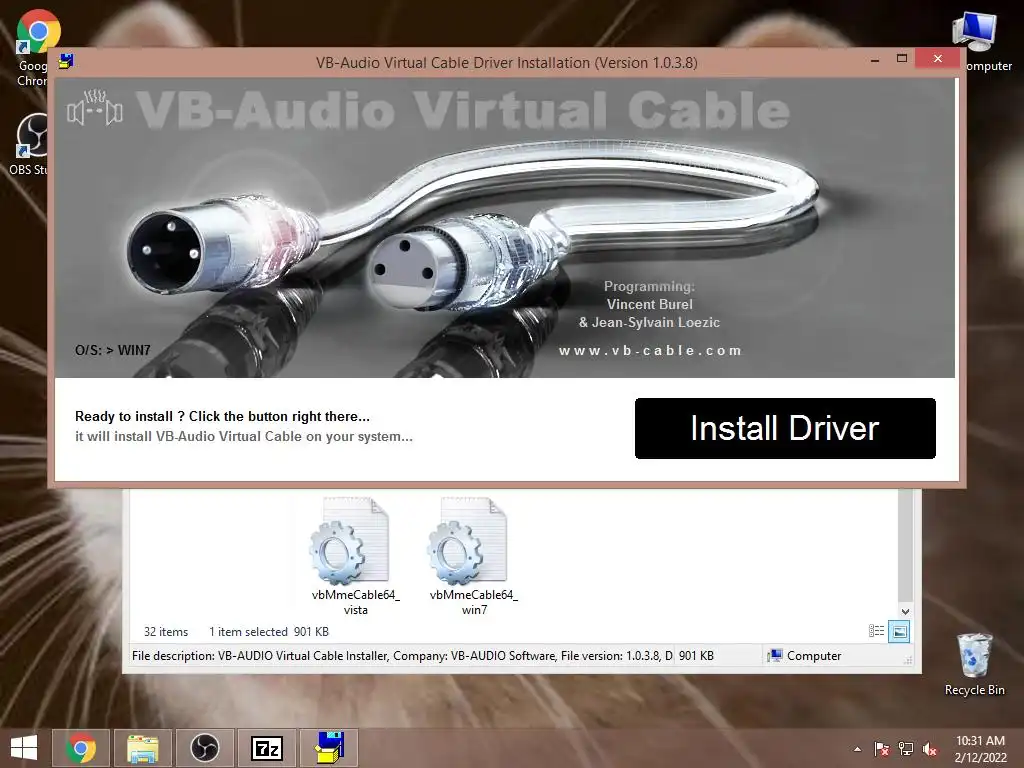Click the File description status text
Image resolution: width=1024 pixels, height=768 pixels.
(x=402, y=656)
